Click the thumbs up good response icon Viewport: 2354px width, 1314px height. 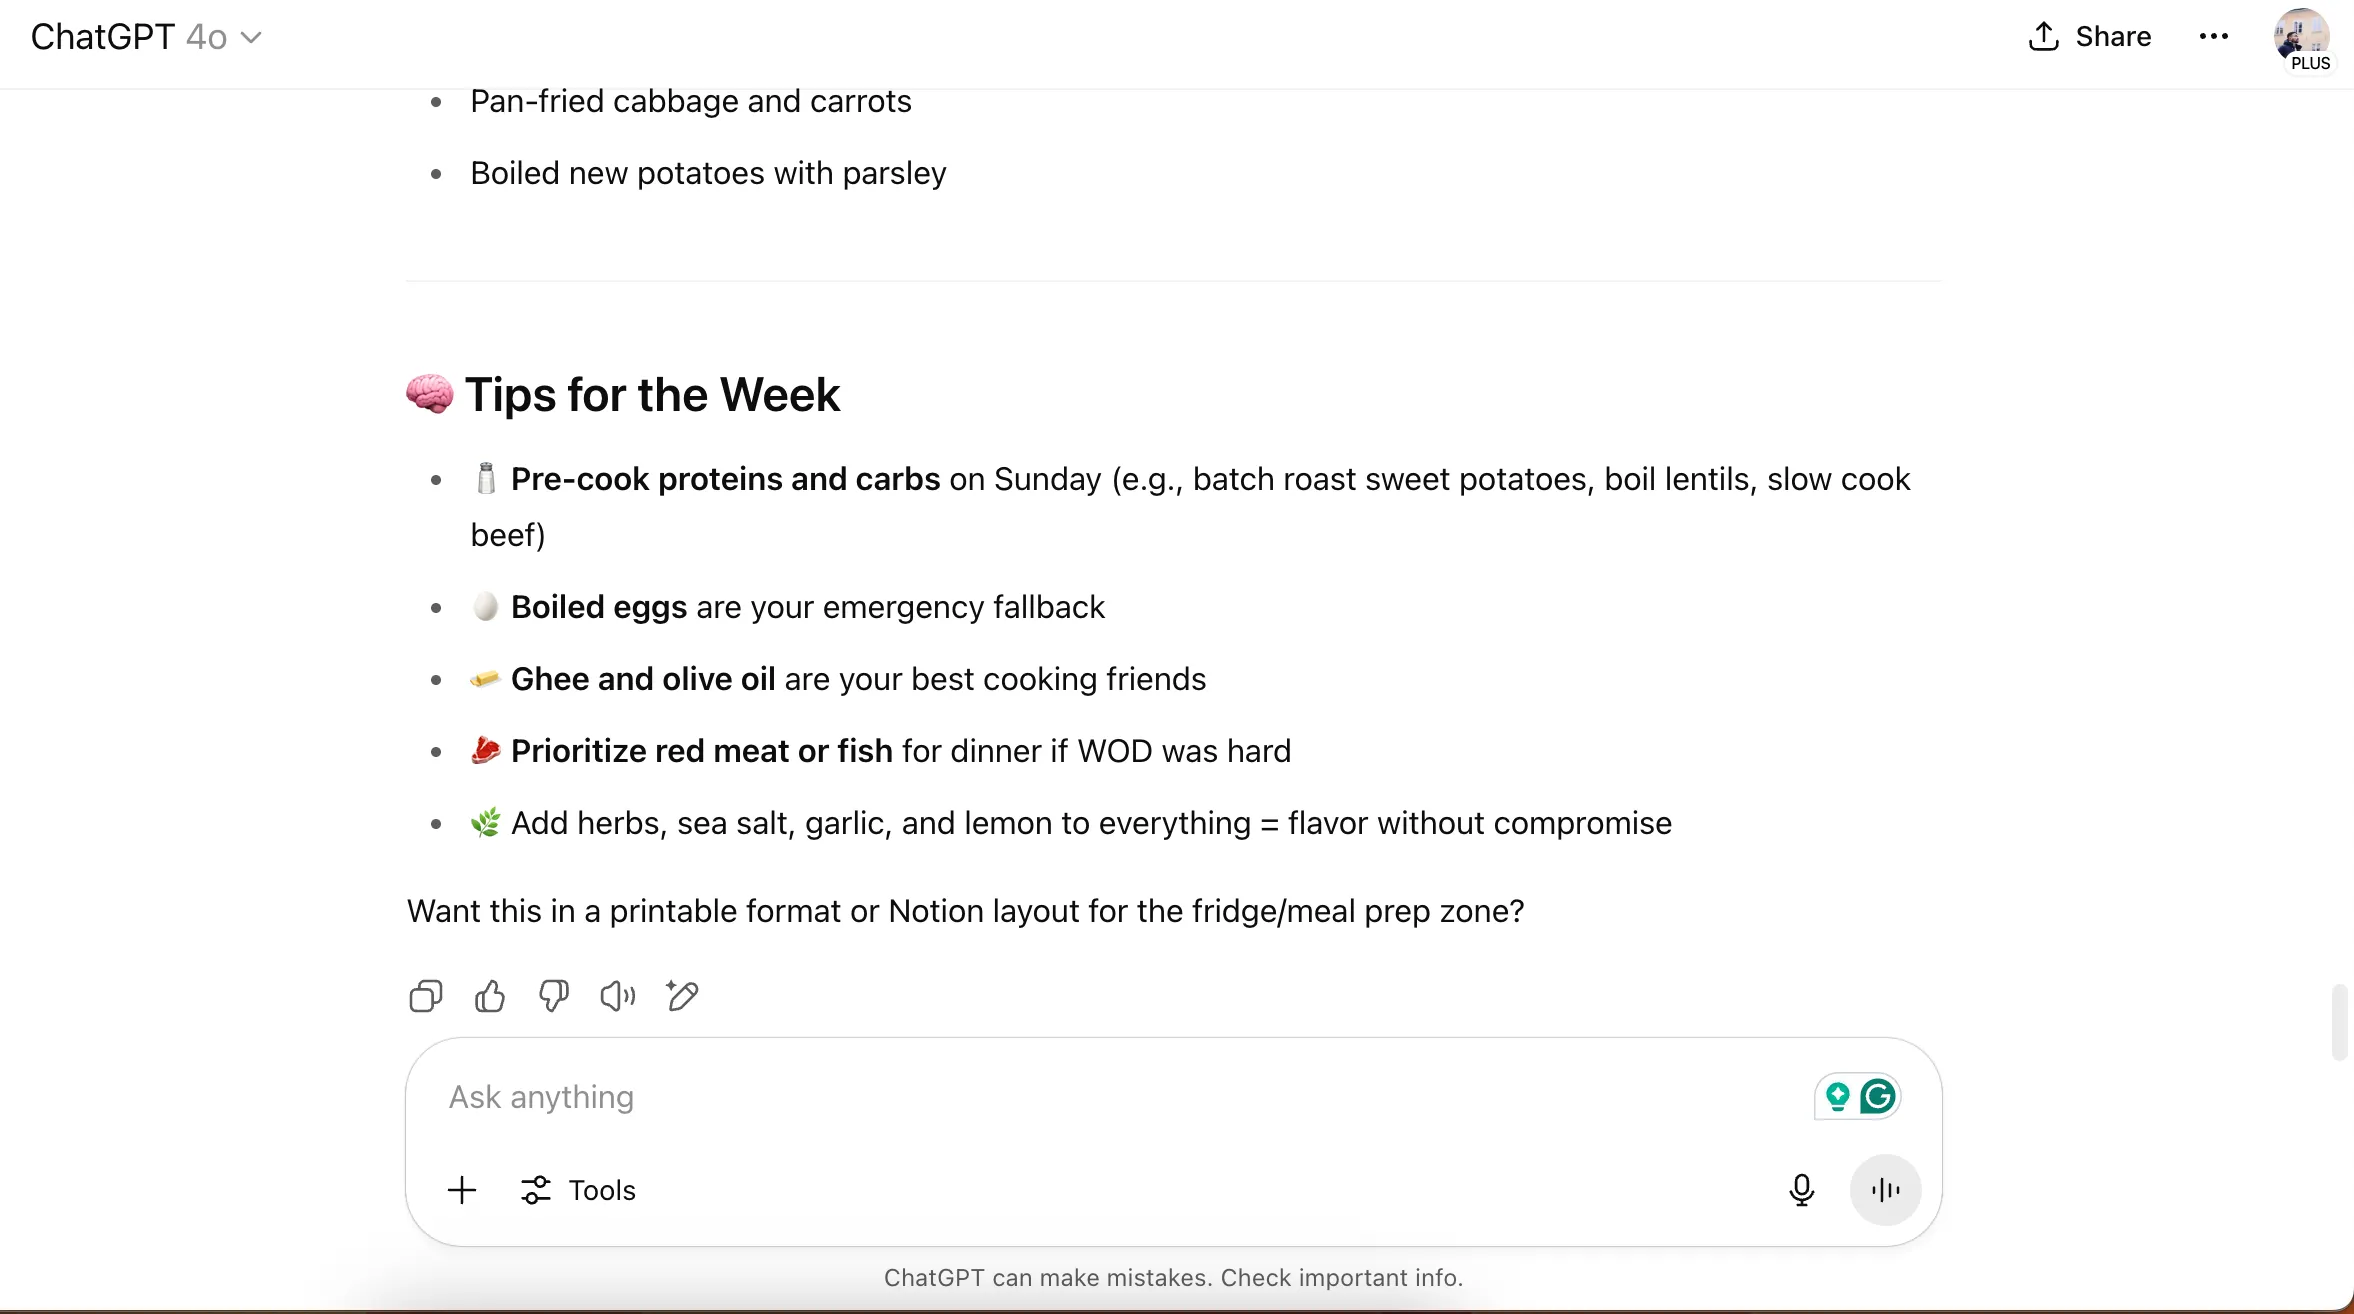[490, 996]
